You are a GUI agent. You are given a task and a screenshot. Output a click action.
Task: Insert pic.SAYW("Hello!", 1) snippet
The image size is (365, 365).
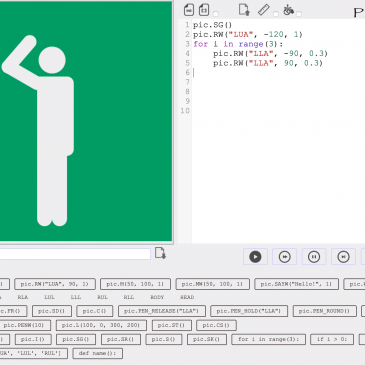pos(296,284)
